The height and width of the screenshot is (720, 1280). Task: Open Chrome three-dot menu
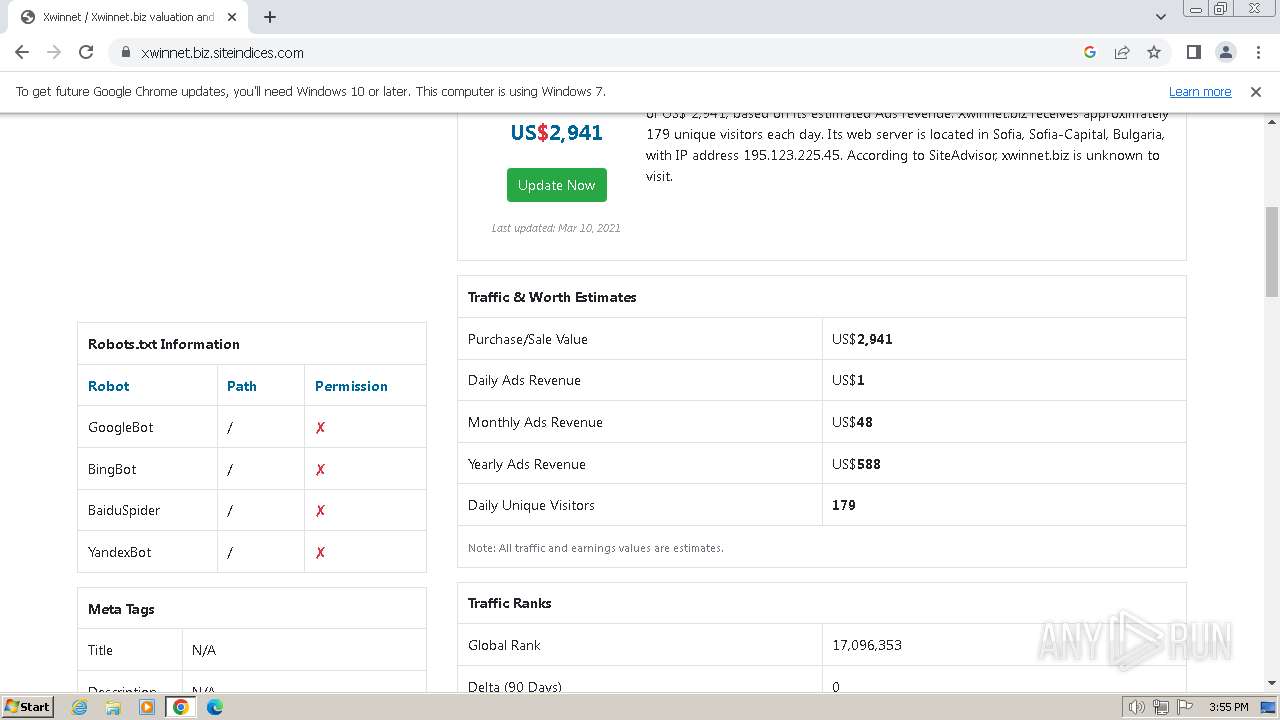[1257, 52]
